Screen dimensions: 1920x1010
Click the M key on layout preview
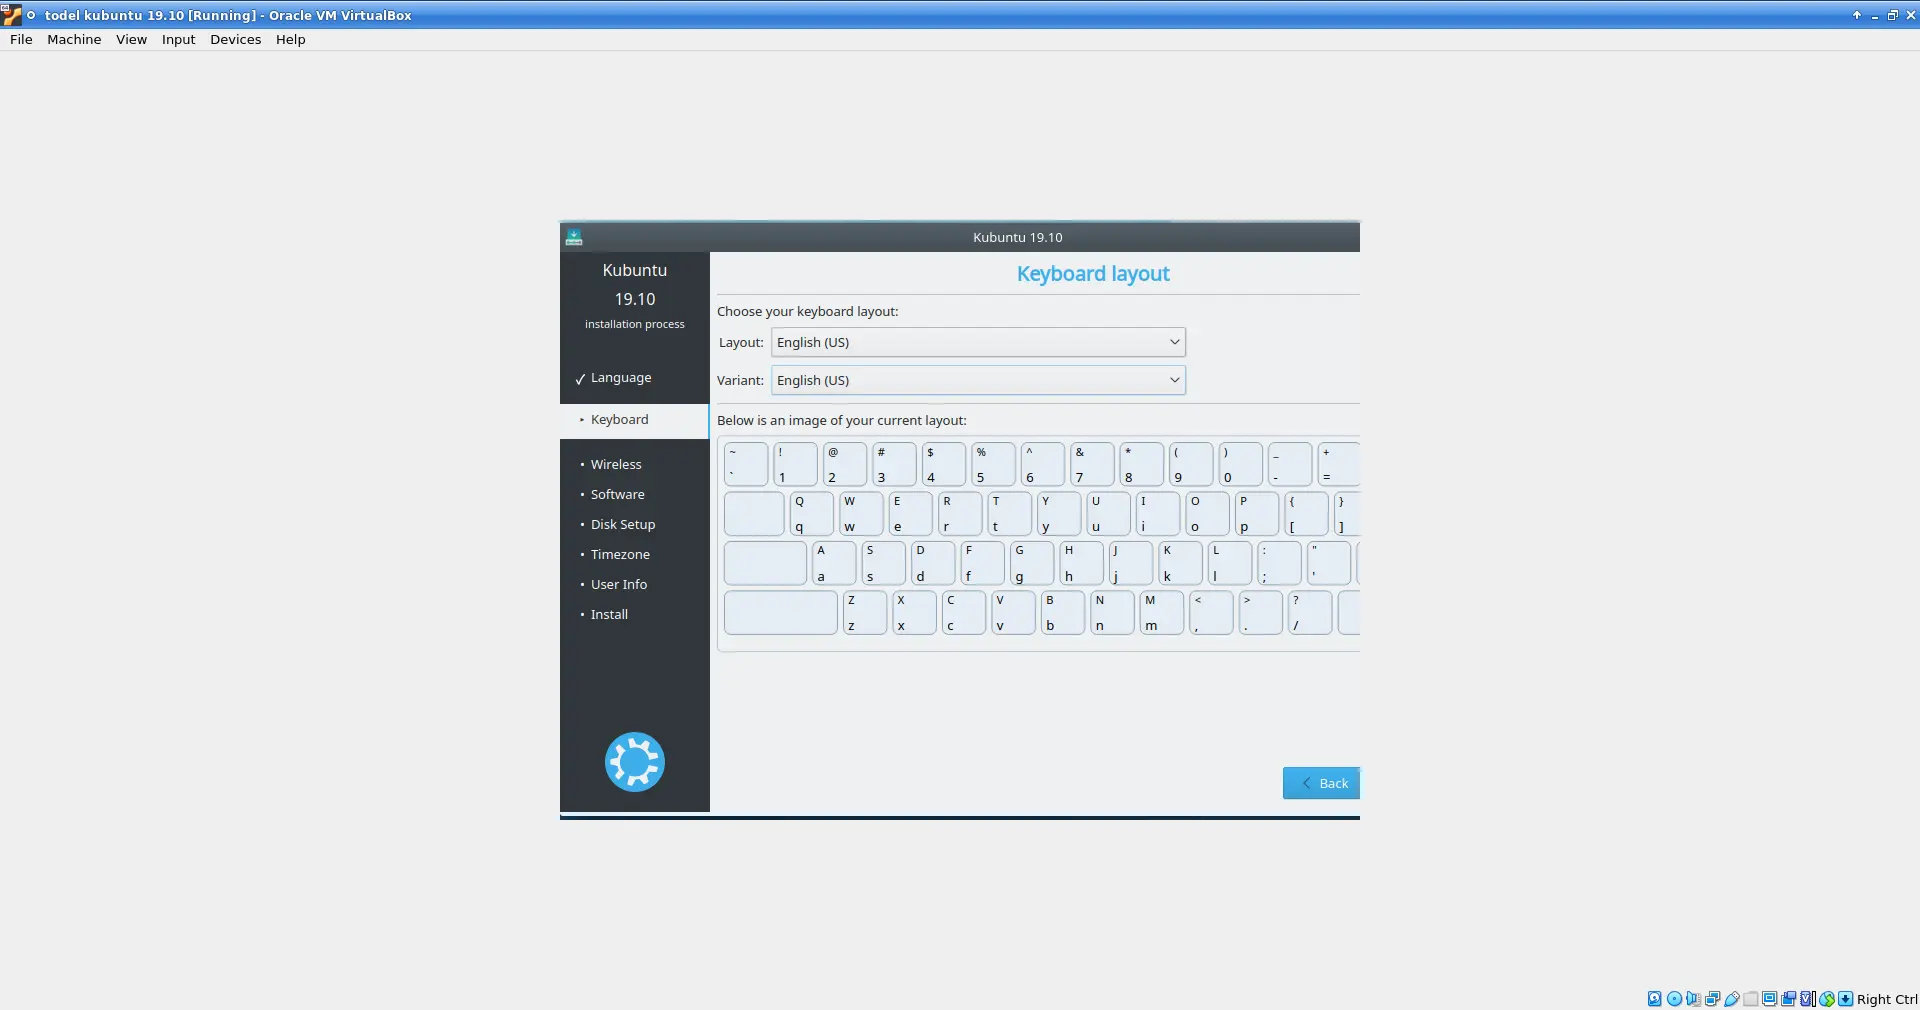click(x=1162, y=612)
